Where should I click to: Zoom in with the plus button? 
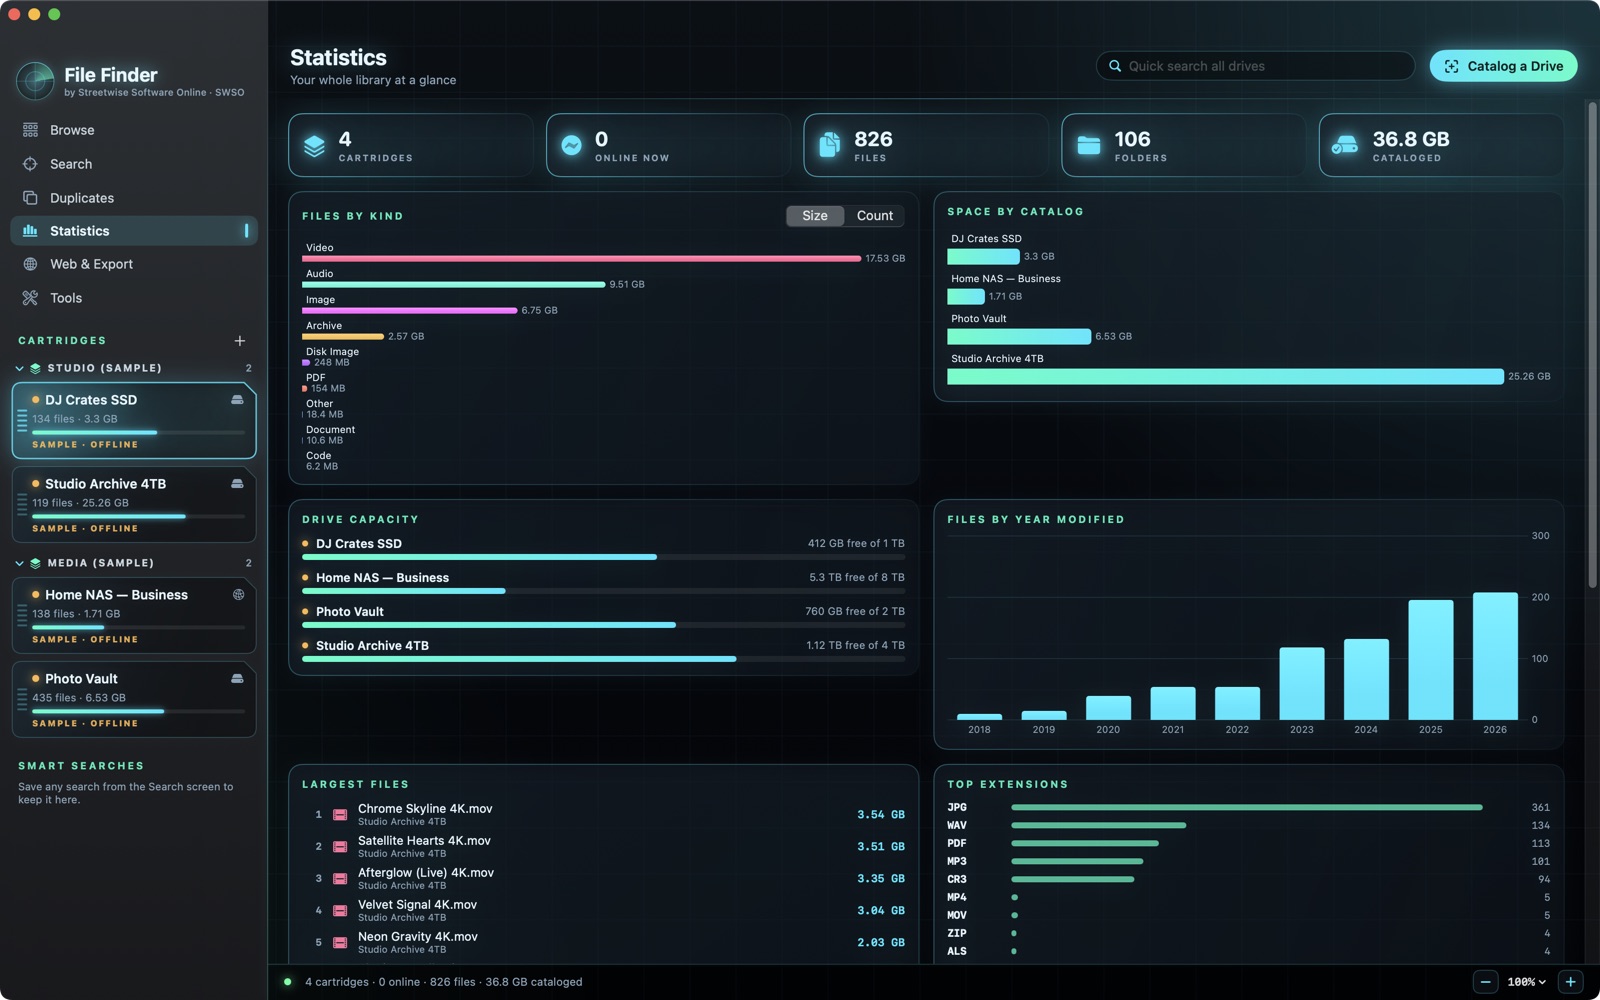click(1570, 982)
